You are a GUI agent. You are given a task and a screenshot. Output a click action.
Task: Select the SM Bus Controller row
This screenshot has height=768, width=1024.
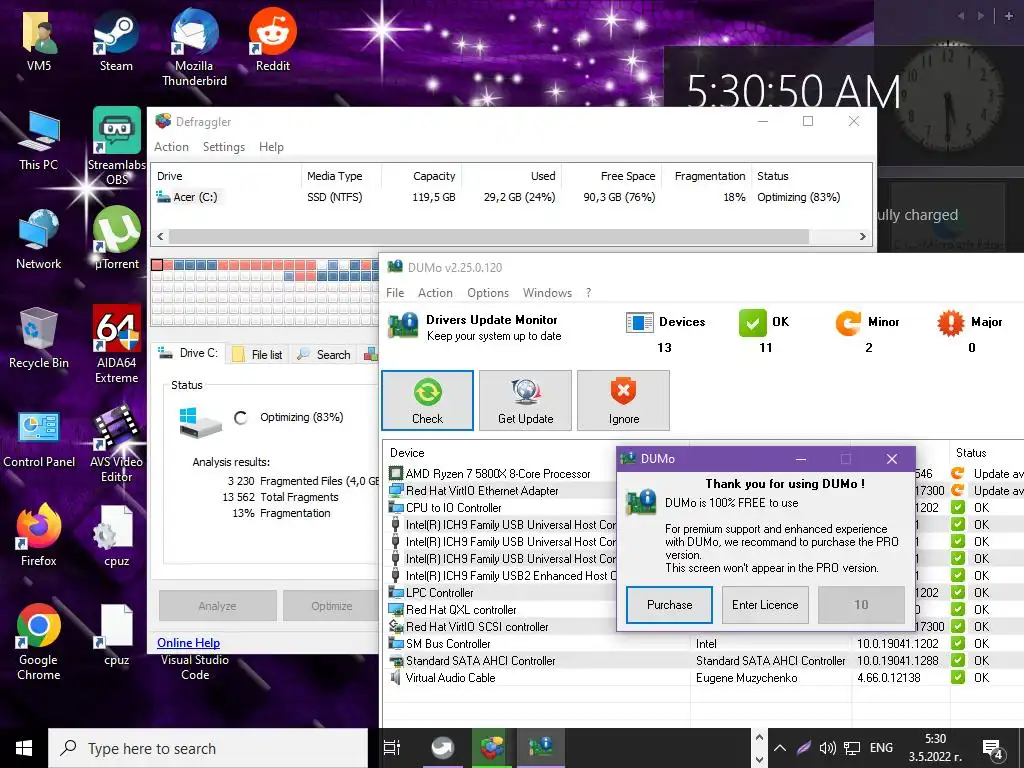(705, 643)
